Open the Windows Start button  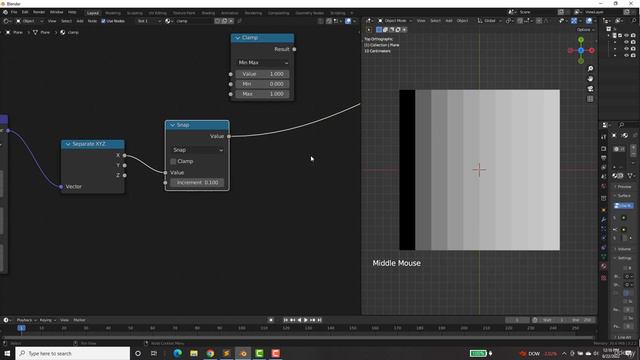[x=7, y=353]
